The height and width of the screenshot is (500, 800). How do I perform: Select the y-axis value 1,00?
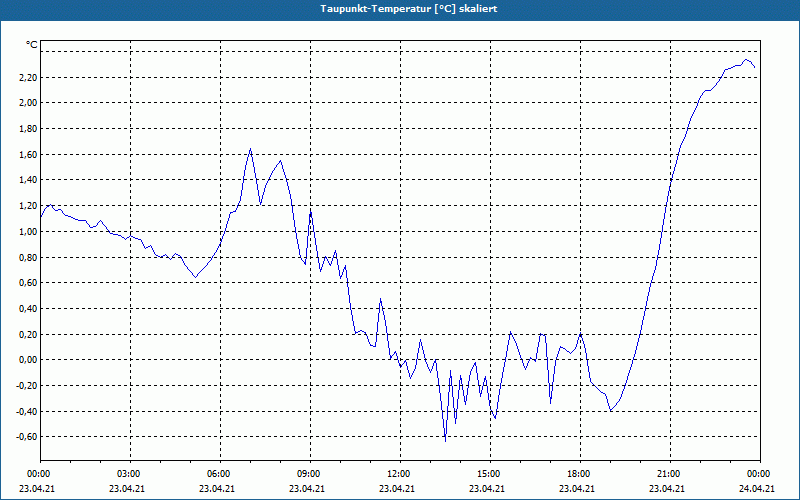[x=28, y=232]
